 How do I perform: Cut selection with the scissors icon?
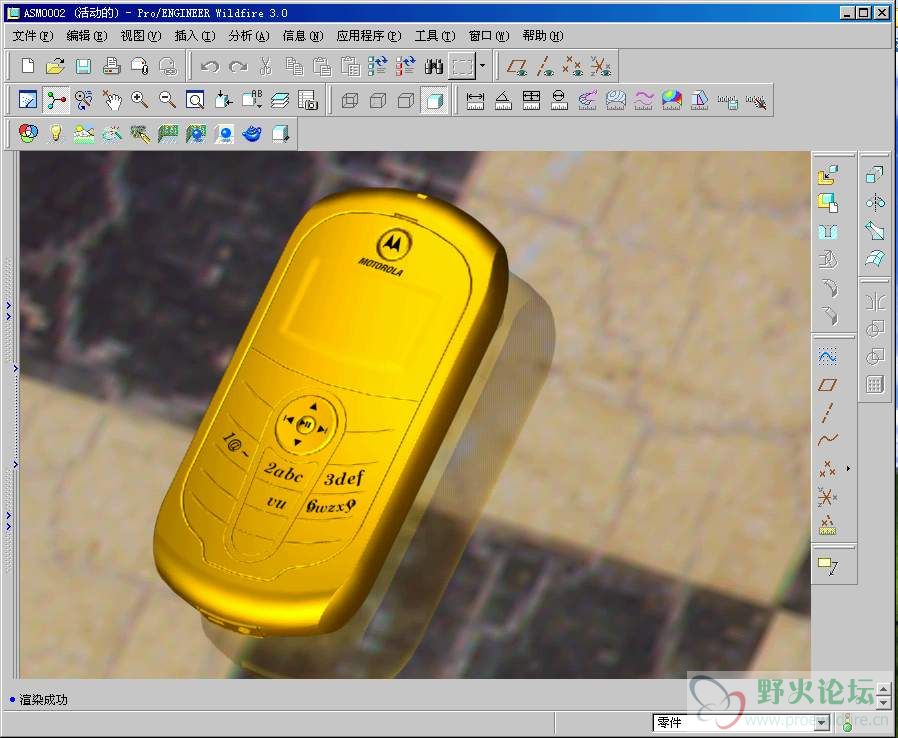[x=265, y=66]
